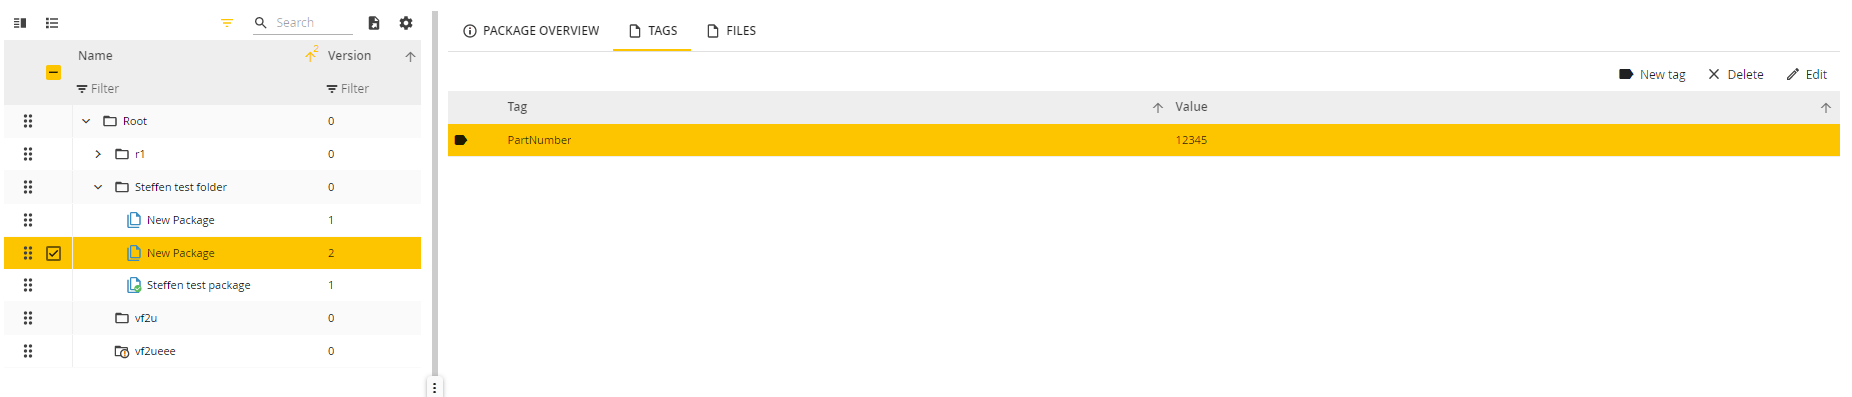
Task: Click the export document icon beside search
Action: click(x=374, y=23)
